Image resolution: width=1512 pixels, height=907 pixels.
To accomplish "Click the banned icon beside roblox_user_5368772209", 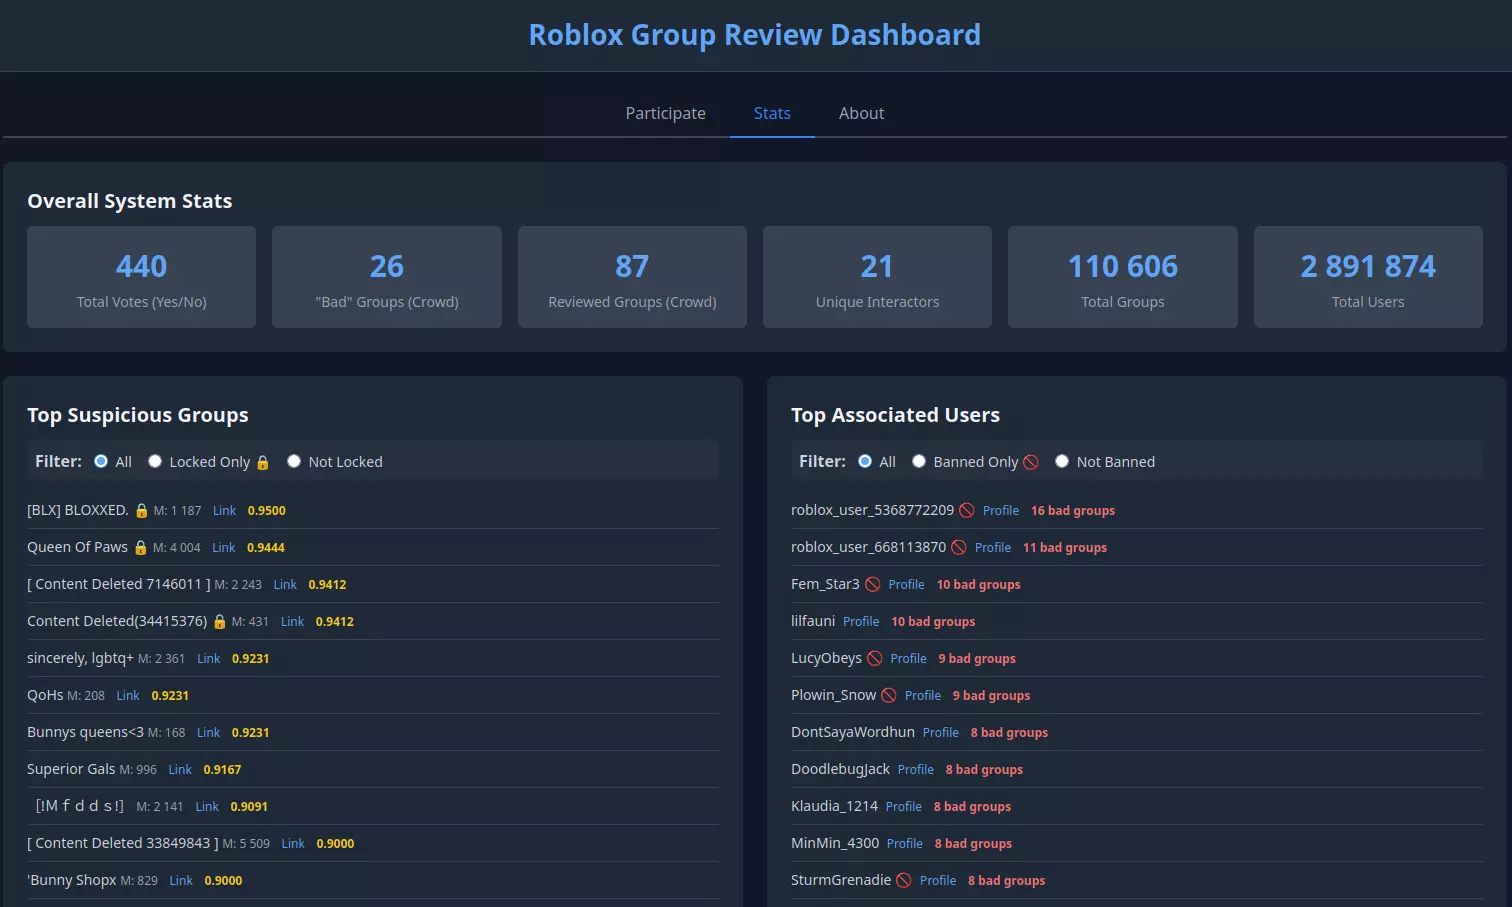I will click(x=967, y=511).
